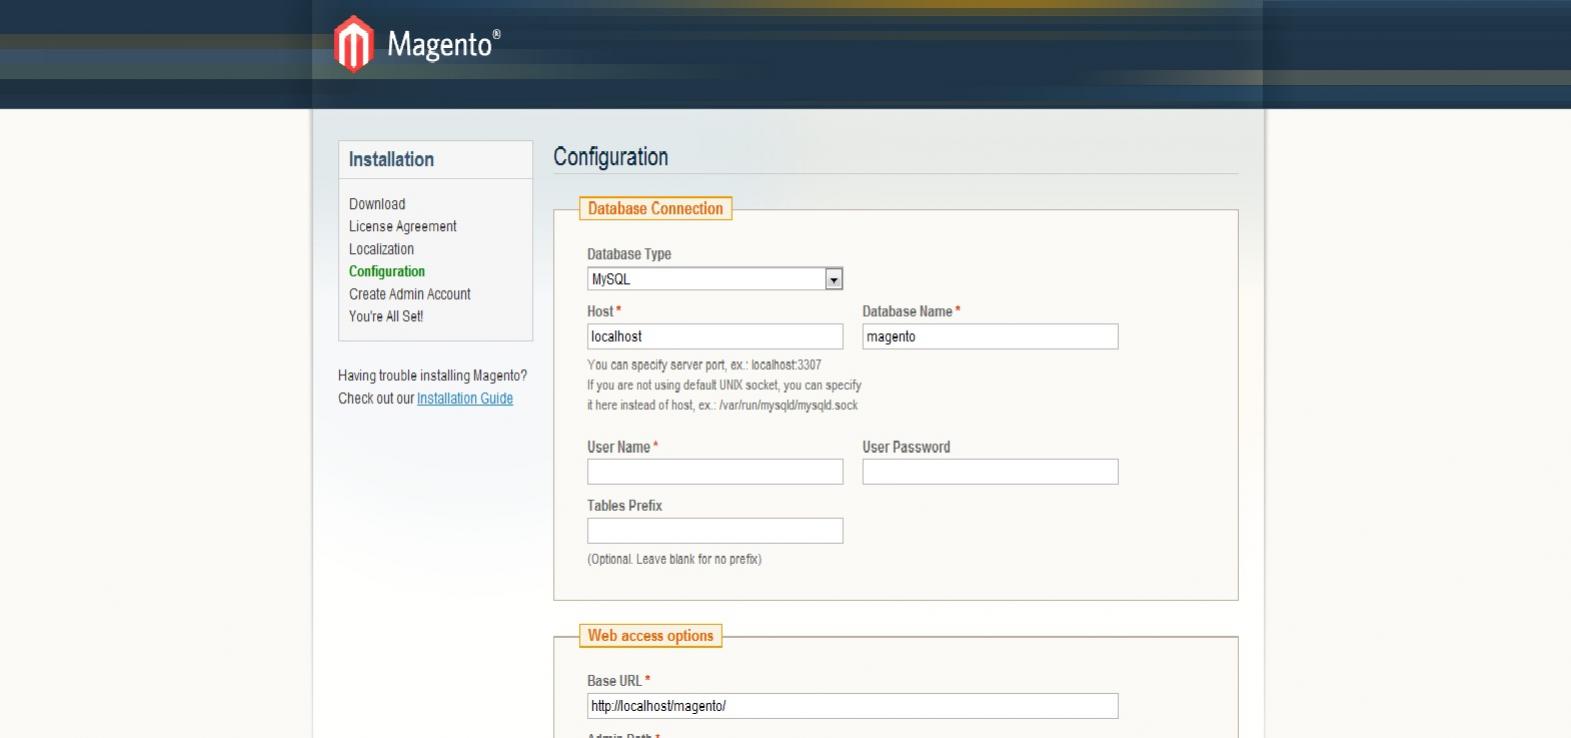Select Create Admin Account step
This screenshot has height=738, width=1571.
(410, 294)
